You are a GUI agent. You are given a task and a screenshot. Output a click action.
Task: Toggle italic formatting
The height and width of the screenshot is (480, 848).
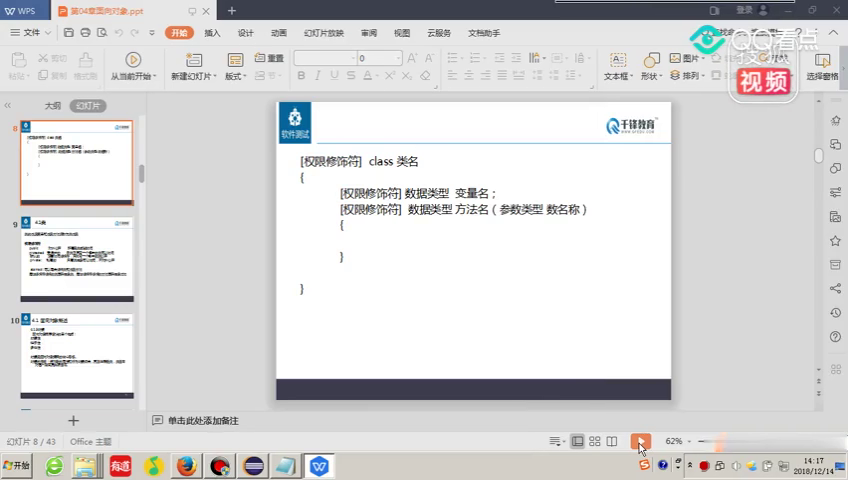pyautogui.click(x=318, y=76)
